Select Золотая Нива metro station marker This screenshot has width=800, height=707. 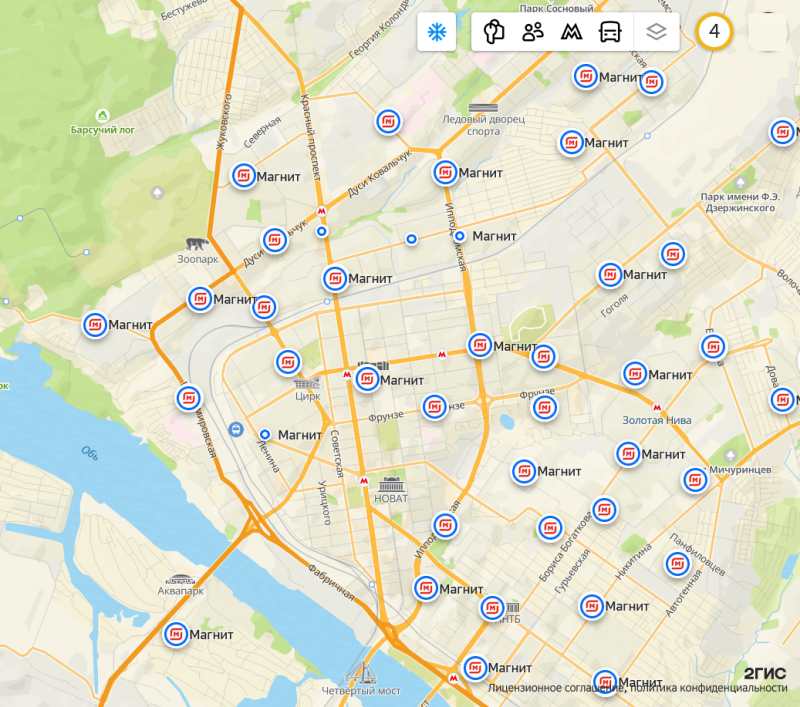pyautogui.click(x=657, y=408)
